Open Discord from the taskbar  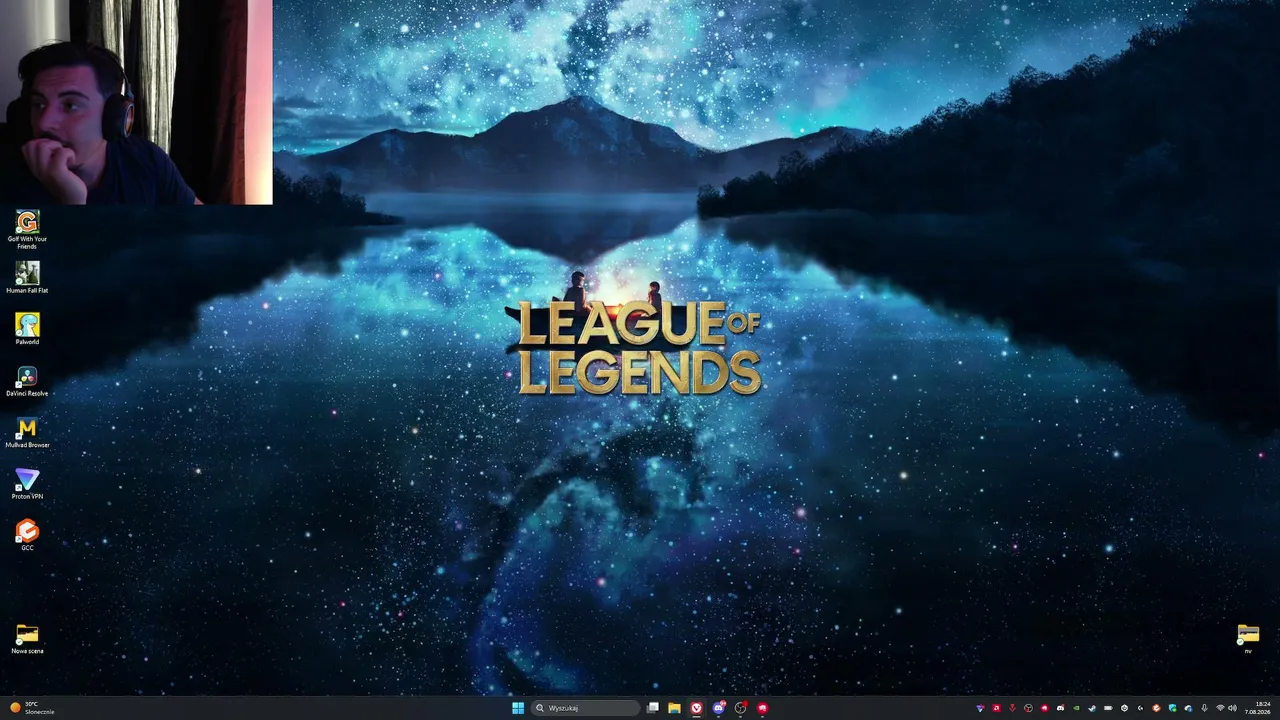point(719,708)
